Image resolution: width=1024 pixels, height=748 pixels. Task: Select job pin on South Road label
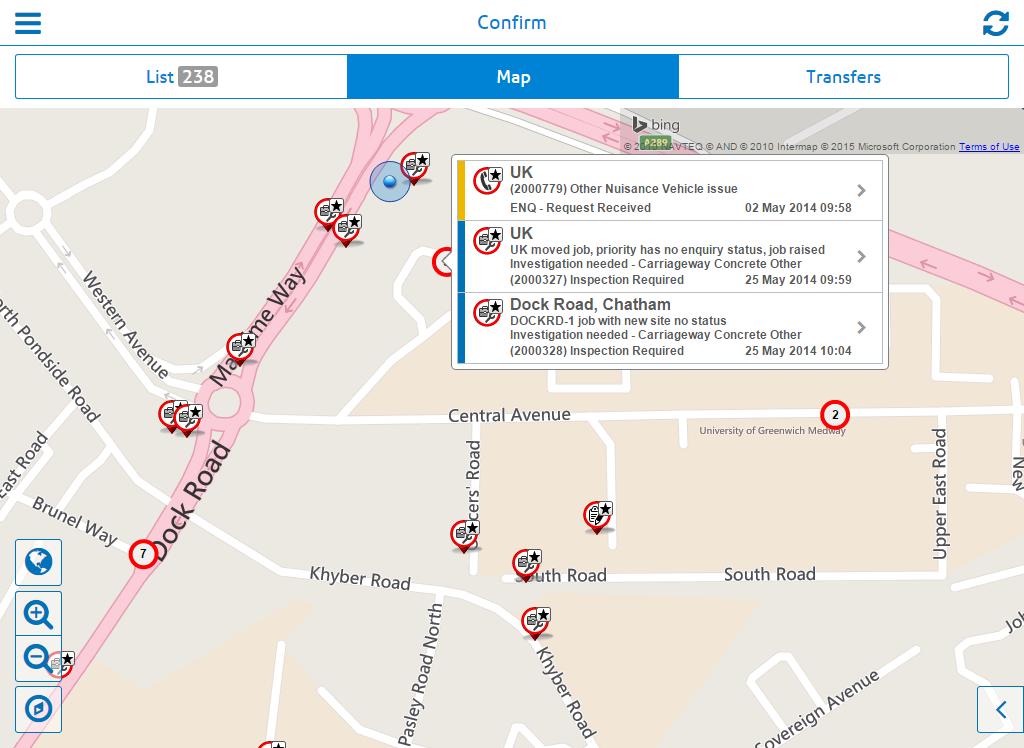[526, 564]
